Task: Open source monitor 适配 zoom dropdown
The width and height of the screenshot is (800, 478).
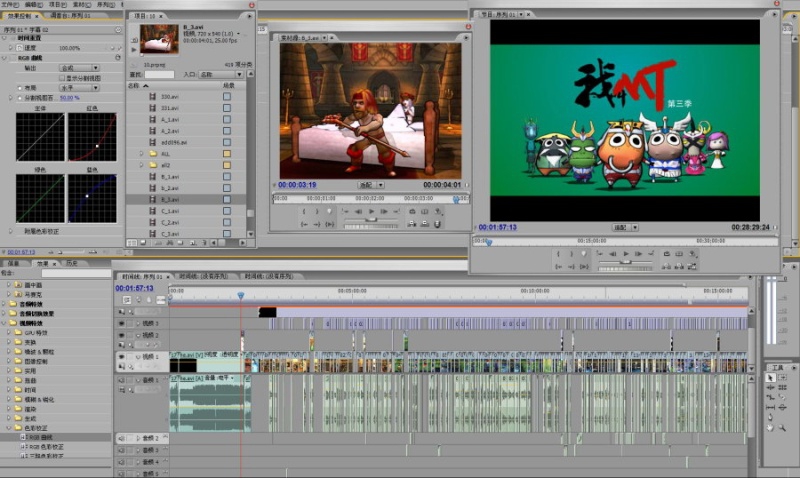Action: [371, 185]
